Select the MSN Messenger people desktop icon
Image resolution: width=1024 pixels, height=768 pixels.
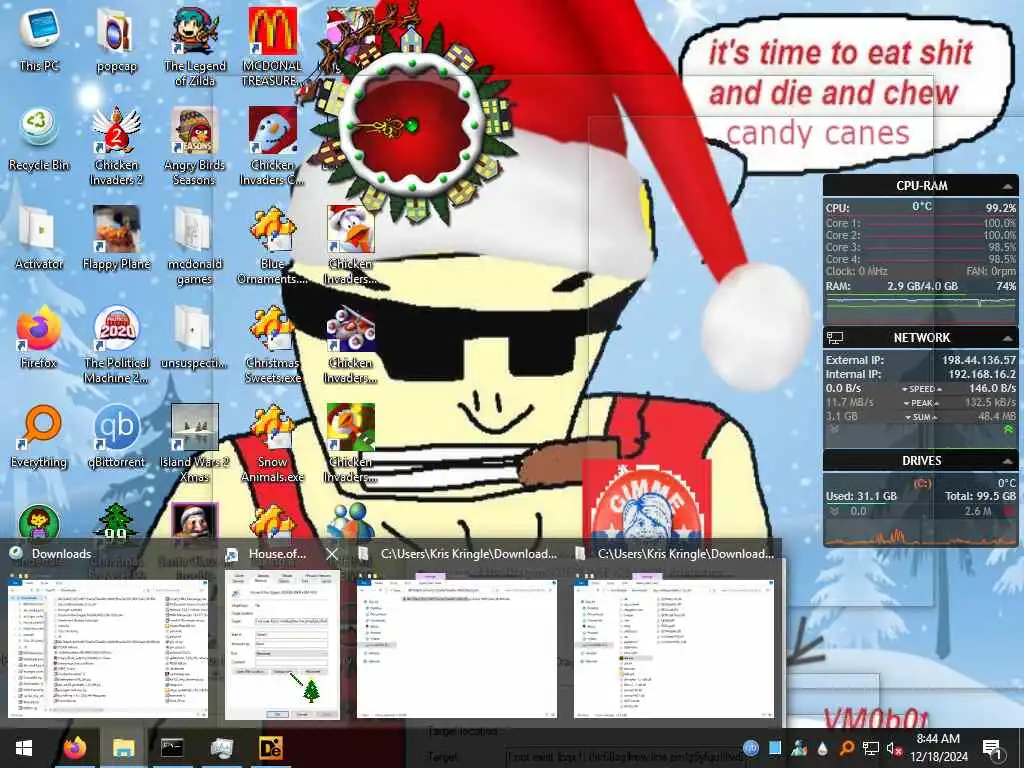point(351,520)
